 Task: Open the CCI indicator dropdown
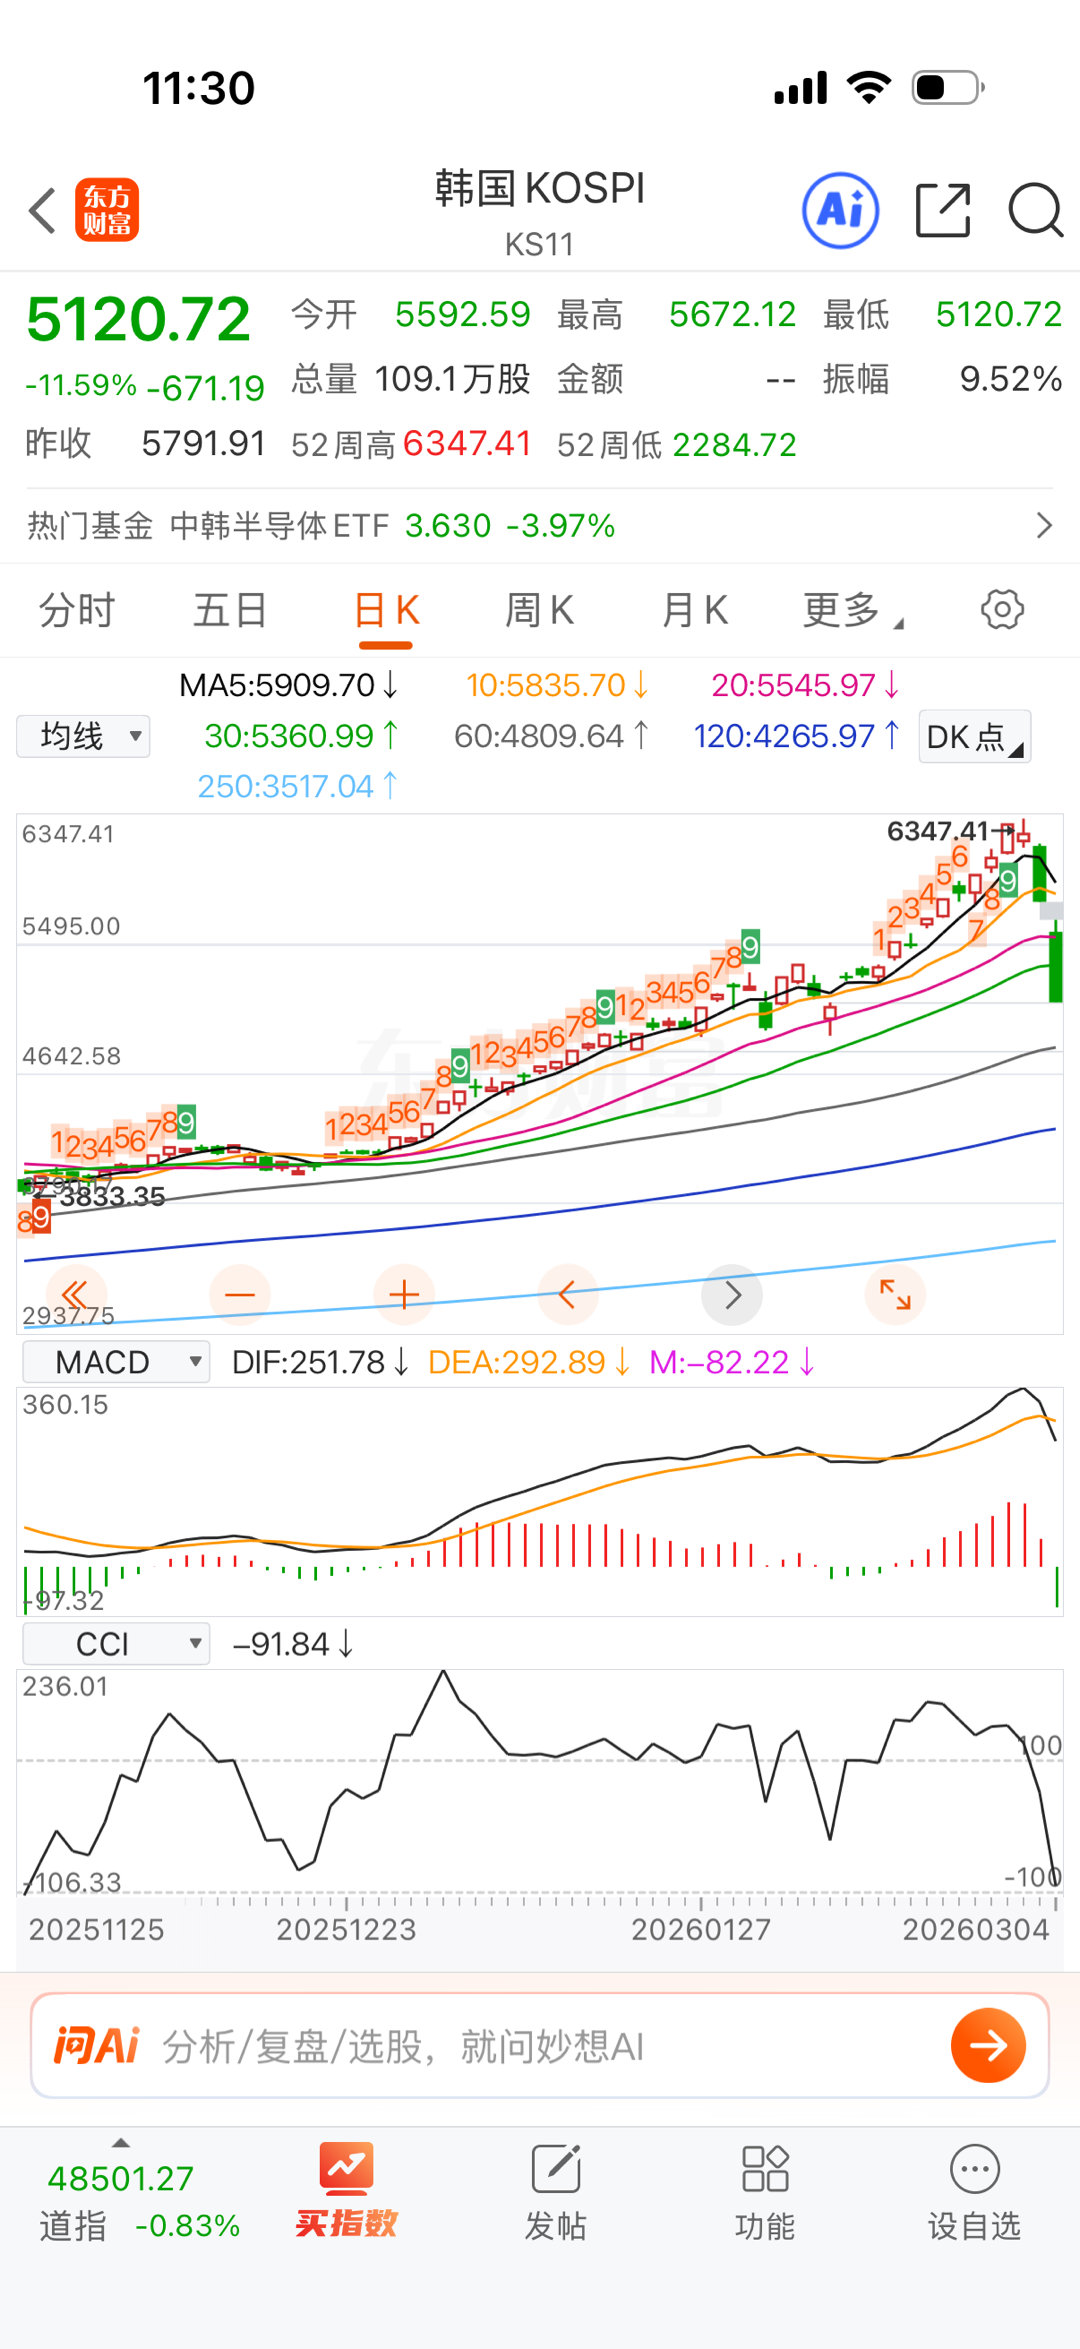pyautogui.click(x=116, y=1644)
